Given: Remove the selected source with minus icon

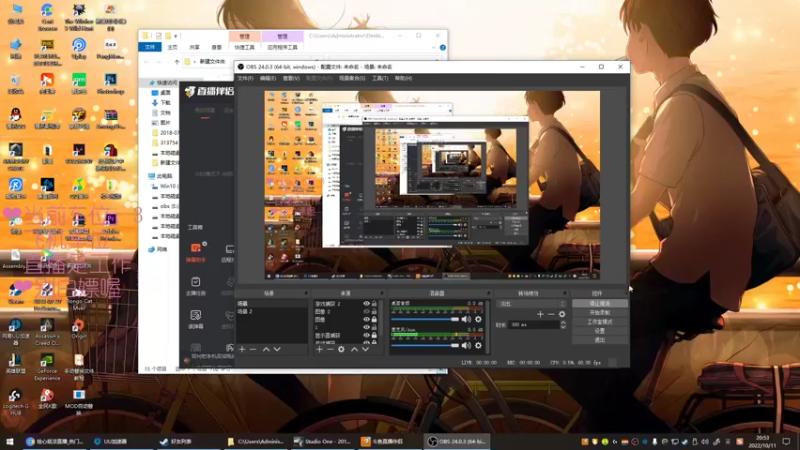Looking at the screenshot, I should pyautogui.click(x=330, y=349).
